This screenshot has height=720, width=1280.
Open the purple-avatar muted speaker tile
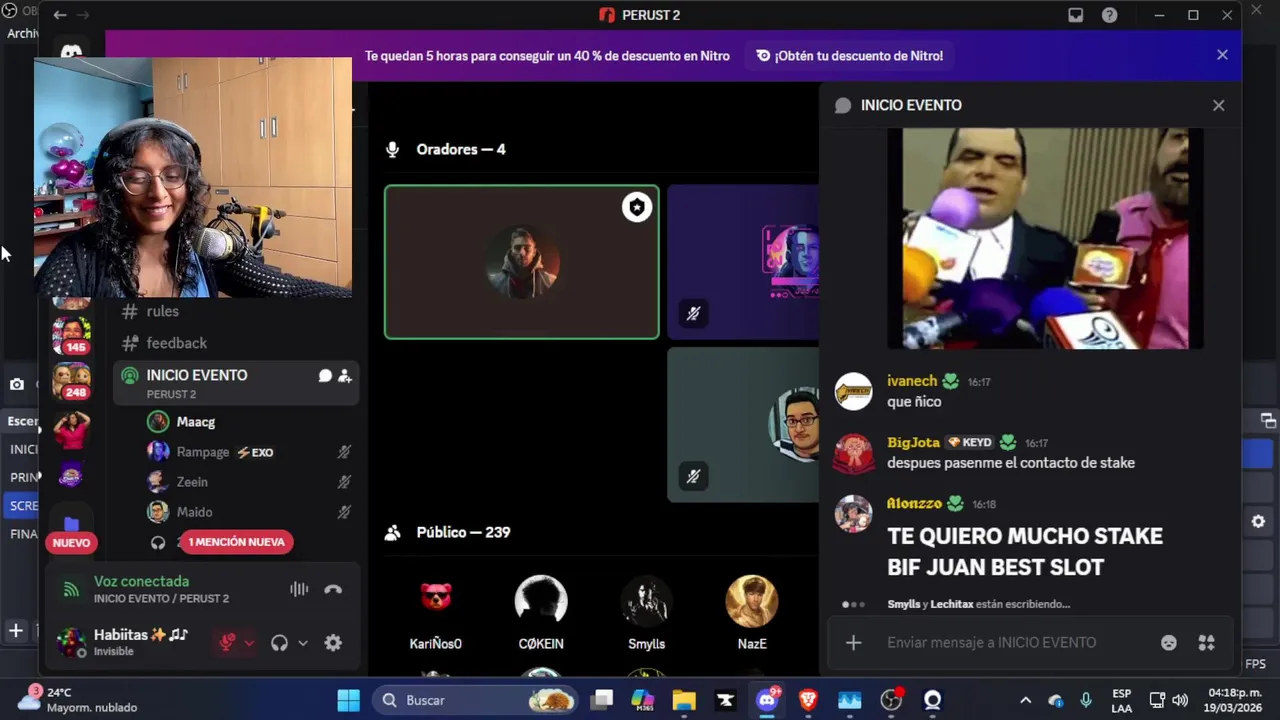(x=743, y=262)
